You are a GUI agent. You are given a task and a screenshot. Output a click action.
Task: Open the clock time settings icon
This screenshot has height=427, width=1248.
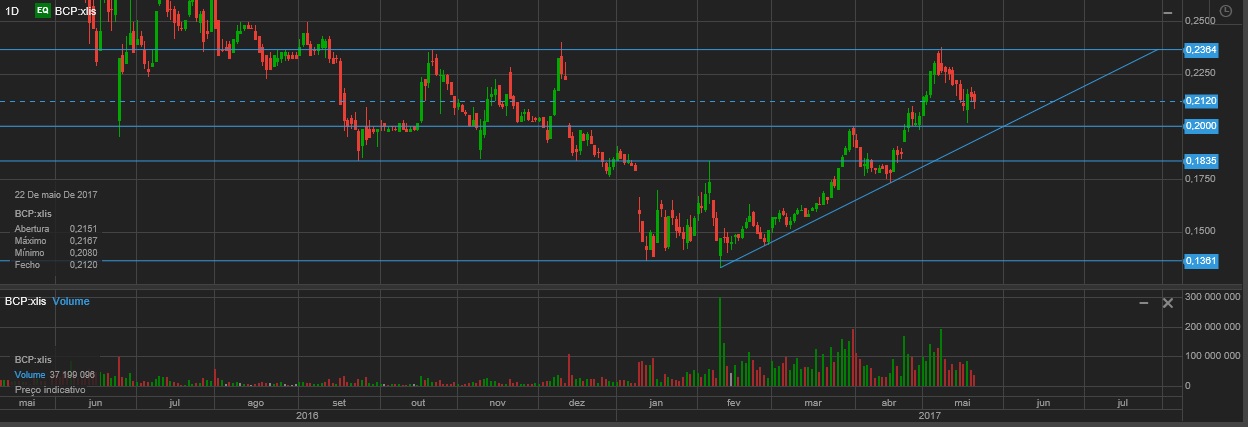point(1225,10)
